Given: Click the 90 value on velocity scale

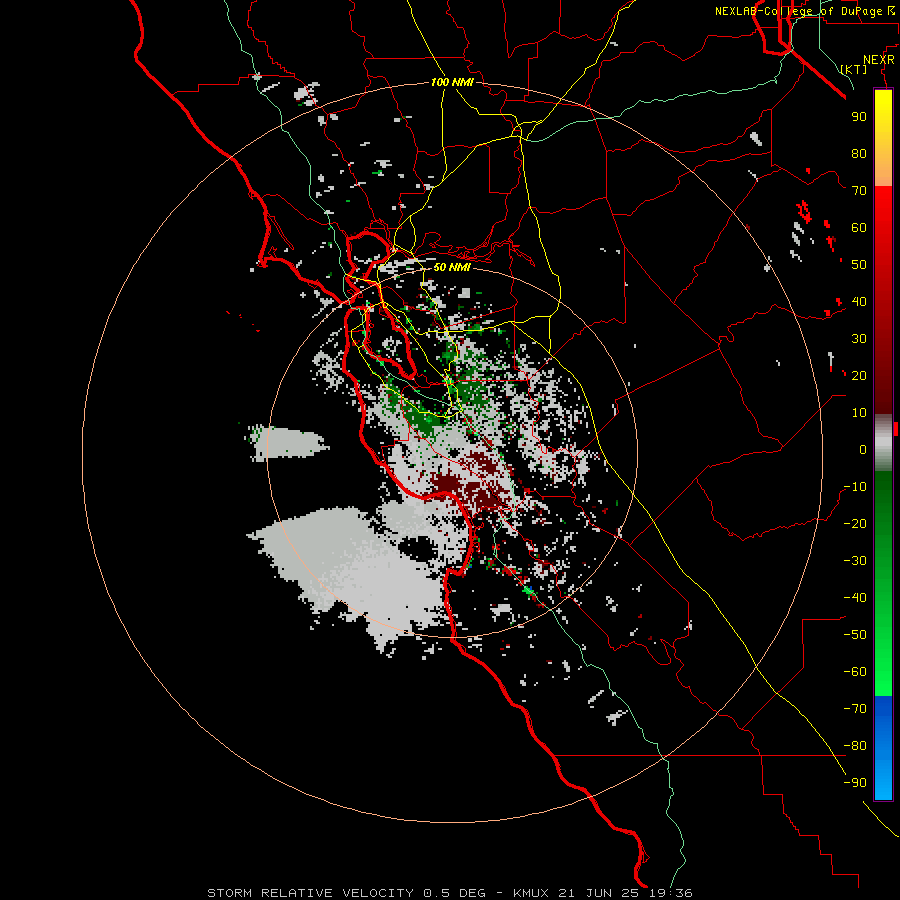Looking at the screenshot, I should tap(859, 117).
